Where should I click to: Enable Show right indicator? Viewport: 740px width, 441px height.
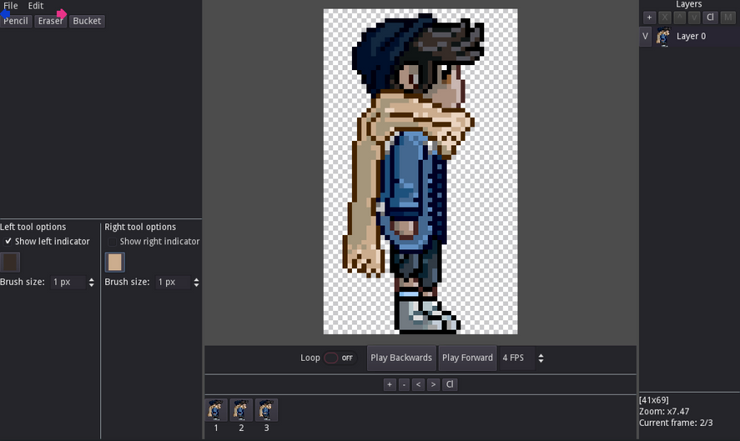(x=113, y=241)
